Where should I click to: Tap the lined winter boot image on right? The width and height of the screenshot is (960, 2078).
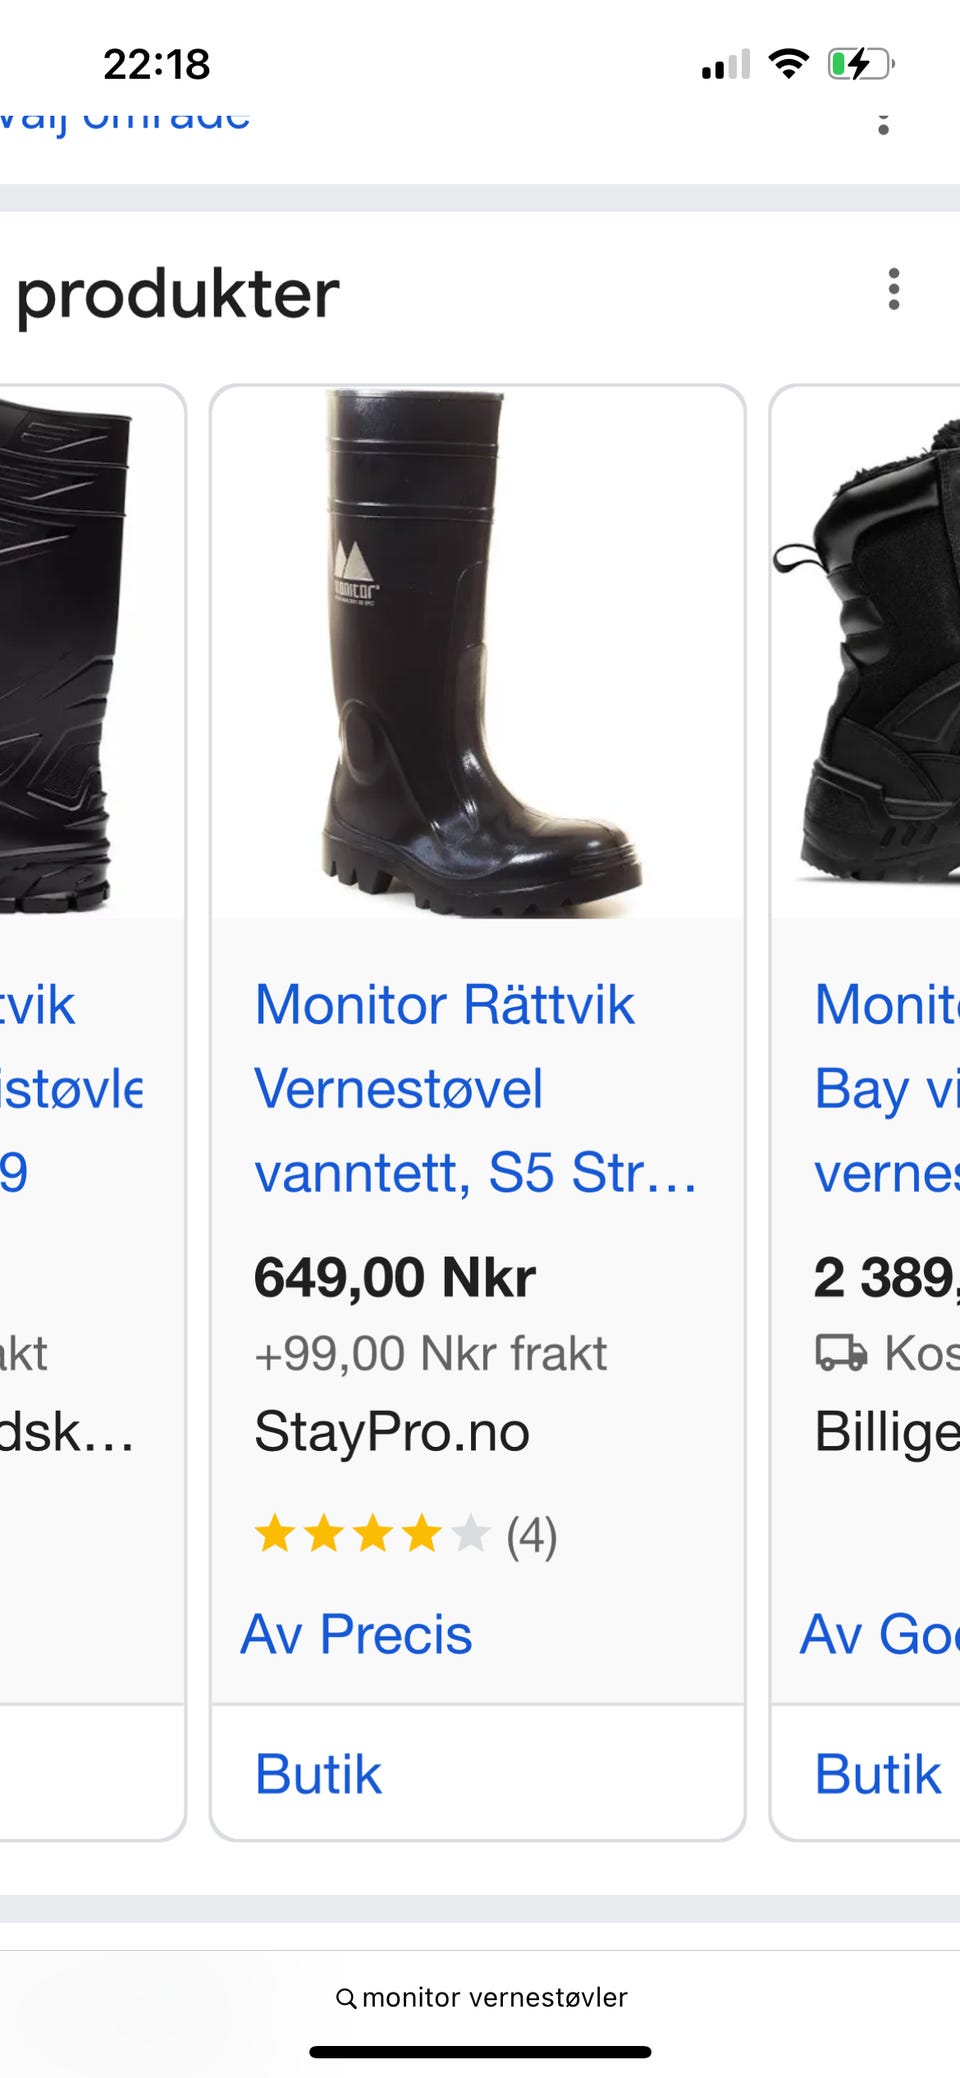point(866,653)
